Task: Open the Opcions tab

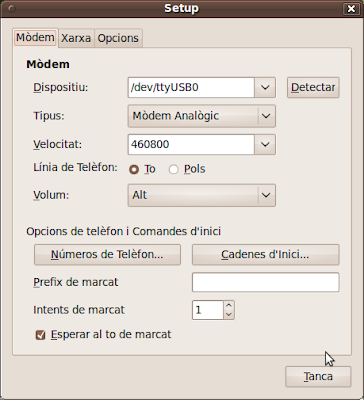Action: [x=118, y=38]
